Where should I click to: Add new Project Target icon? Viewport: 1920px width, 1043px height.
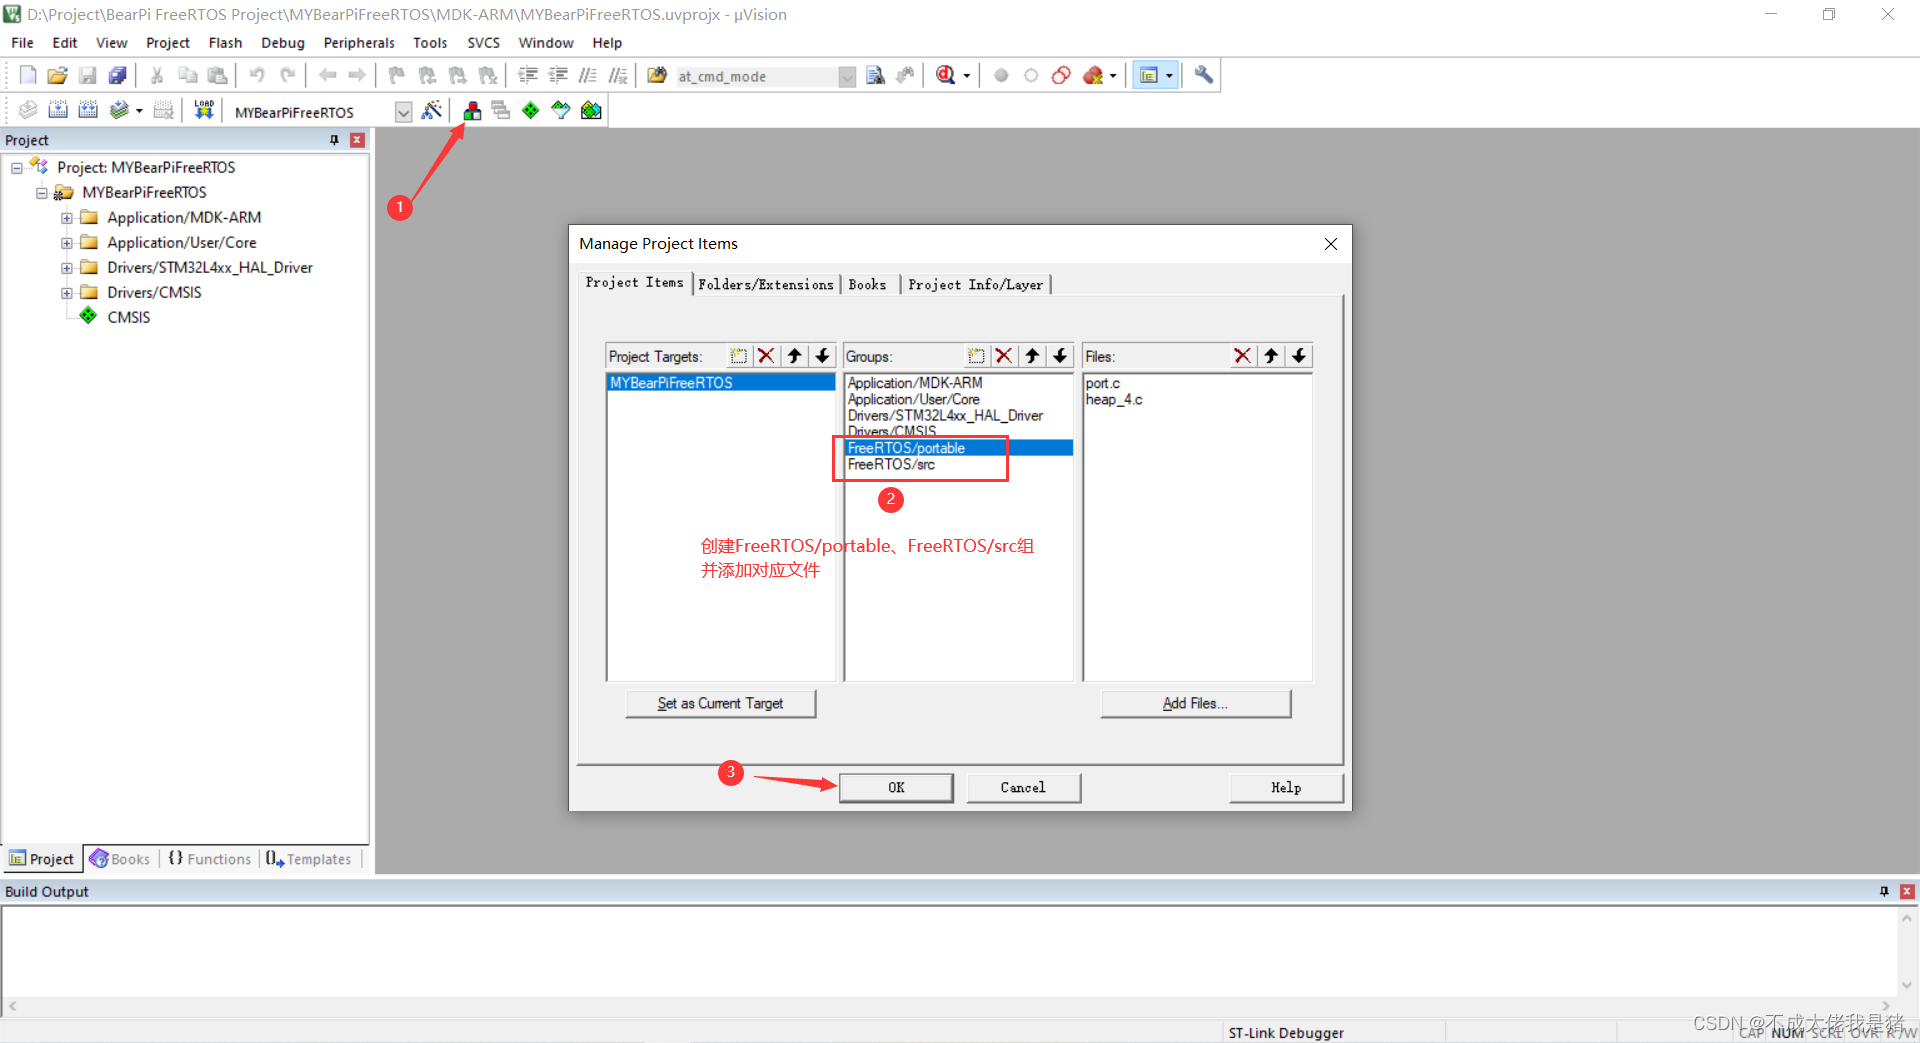click(x=738, y=356)
